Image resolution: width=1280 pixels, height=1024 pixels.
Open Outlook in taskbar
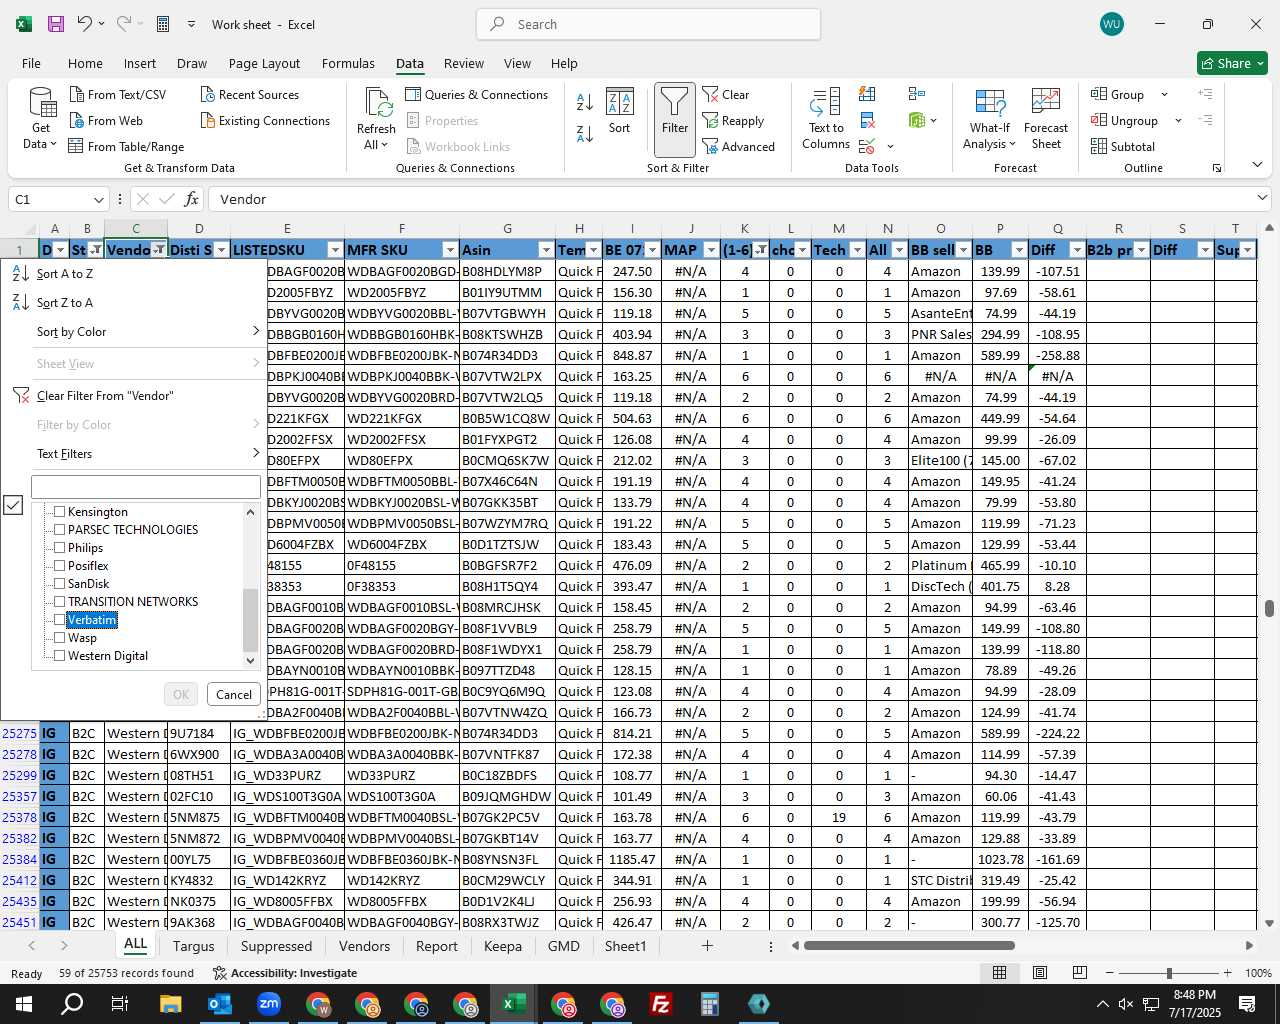pos(220,1004)
